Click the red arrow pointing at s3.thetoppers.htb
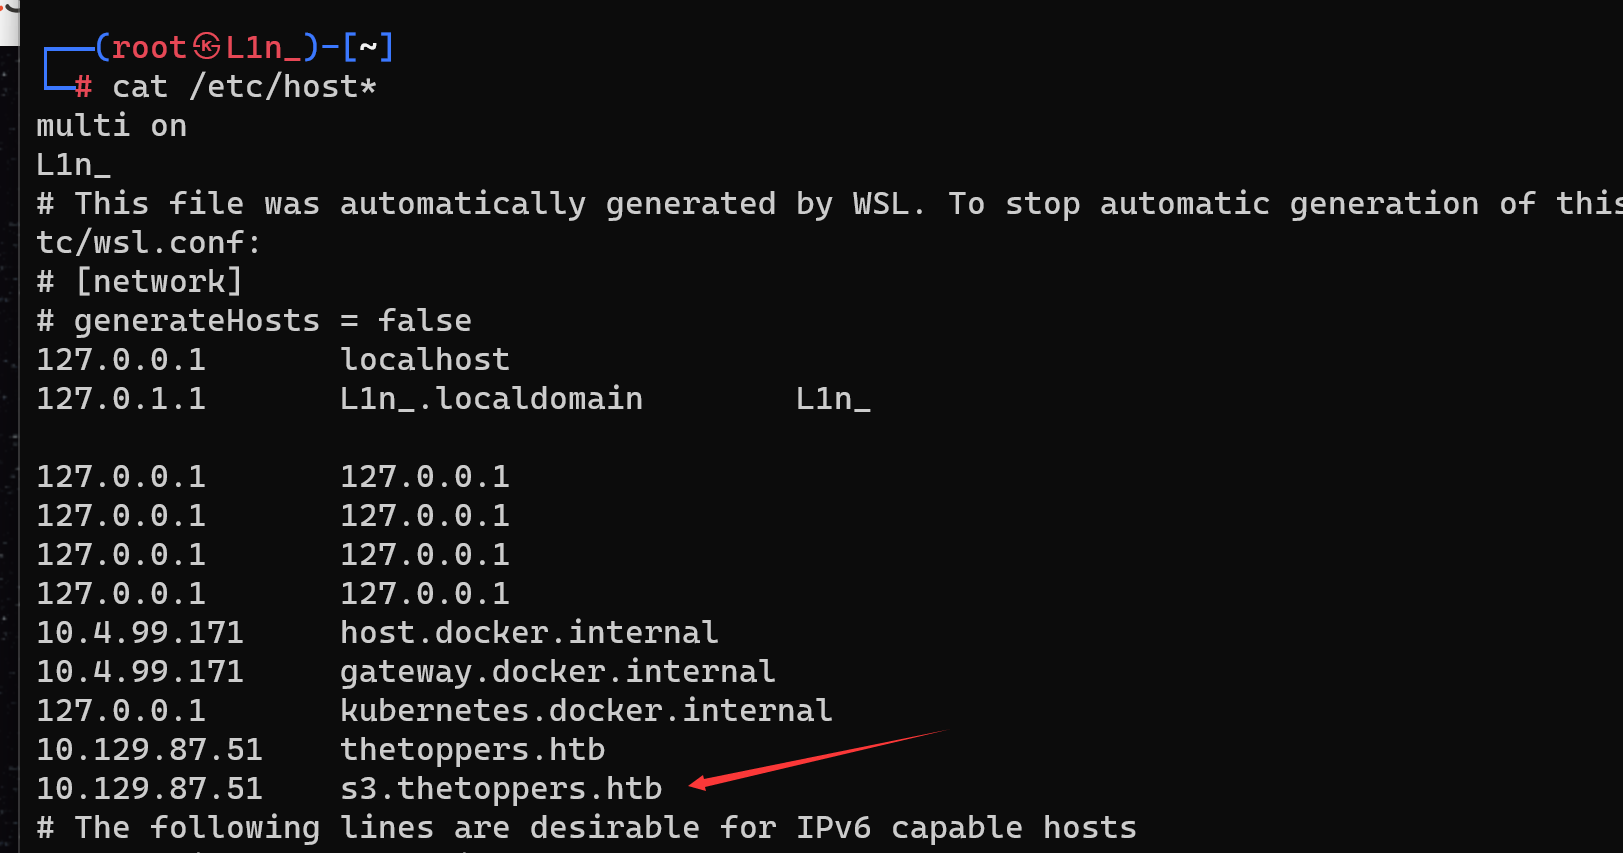The height and width of the screenshot is (853, 1623). tap(816, 759)
